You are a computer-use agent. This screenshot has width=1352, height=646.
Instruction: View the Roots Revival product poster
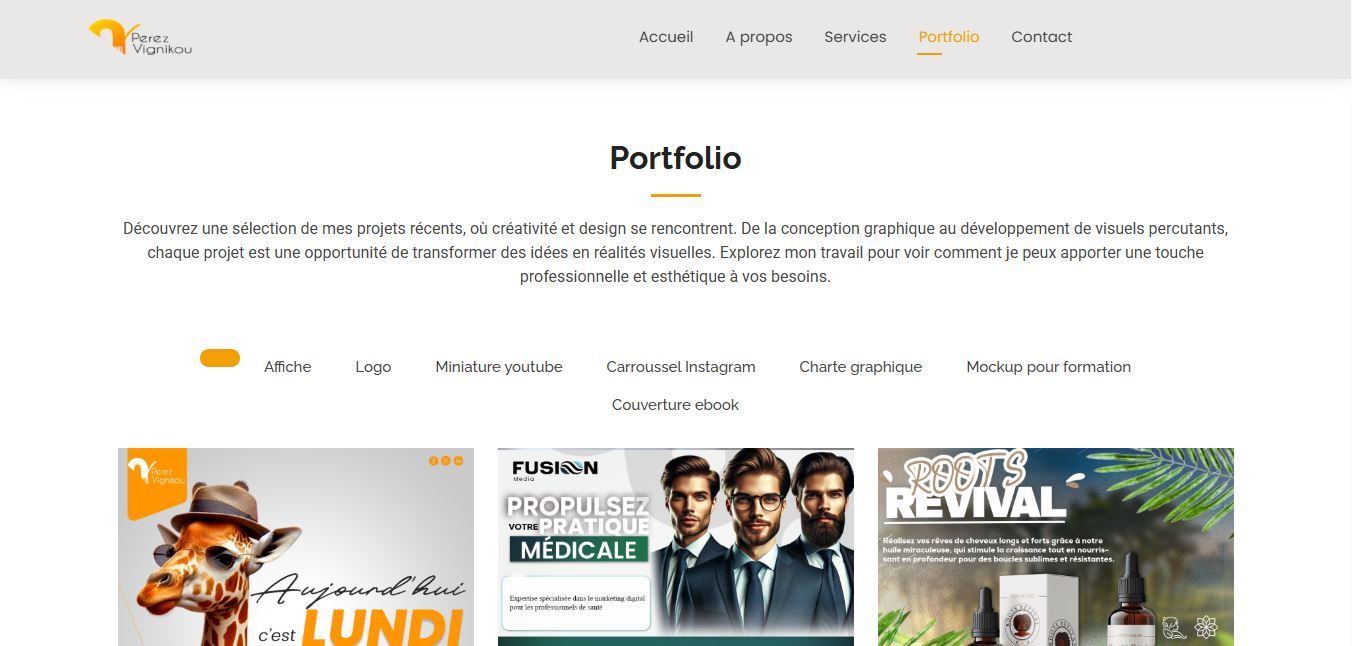(1056, 547)
